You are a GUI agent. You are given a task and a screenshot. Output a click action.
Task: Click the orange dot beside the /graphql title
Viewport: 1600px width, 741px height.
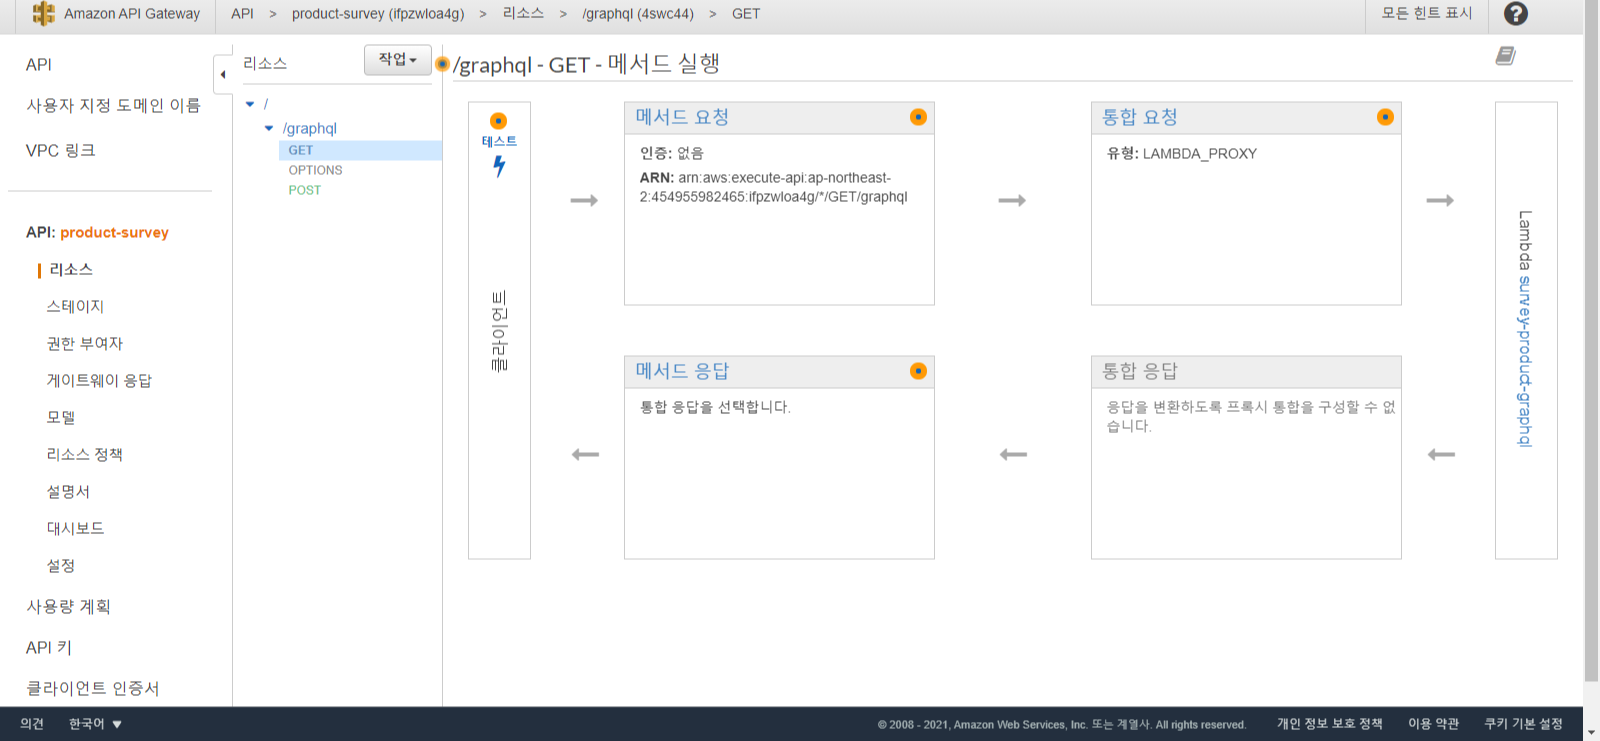pyautogui.click(x=442, y=64)
